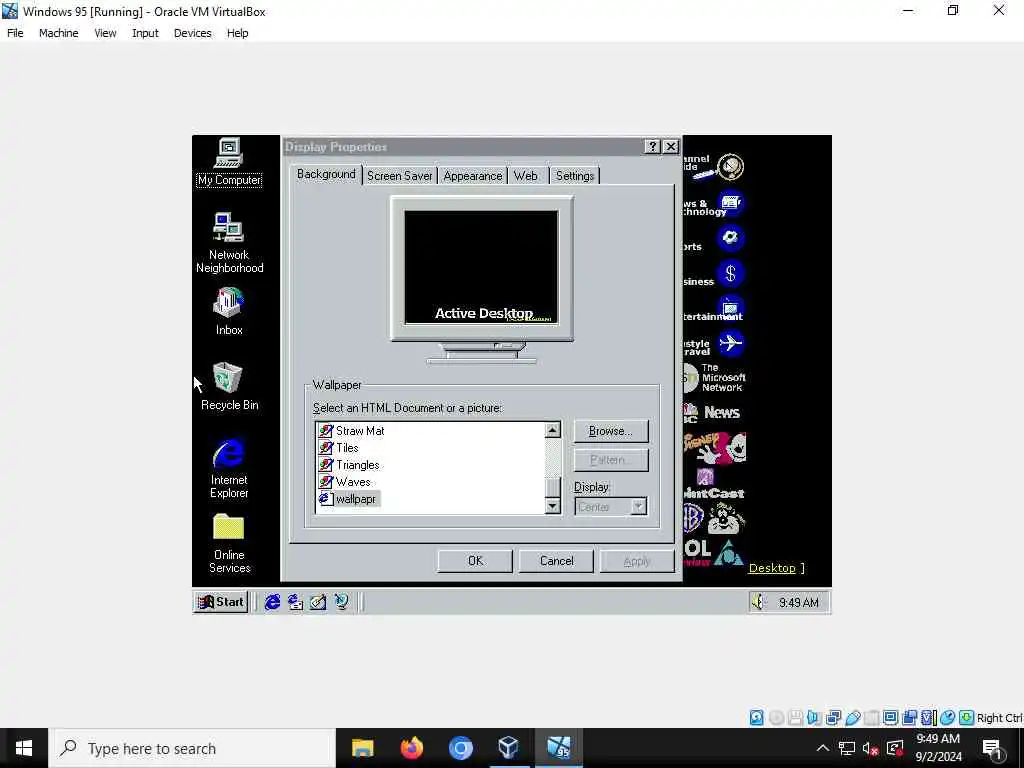Click the yellow Desktop link
This screenshot has height=768, width=1024.
pyautogui.click(x=772, y=568)
